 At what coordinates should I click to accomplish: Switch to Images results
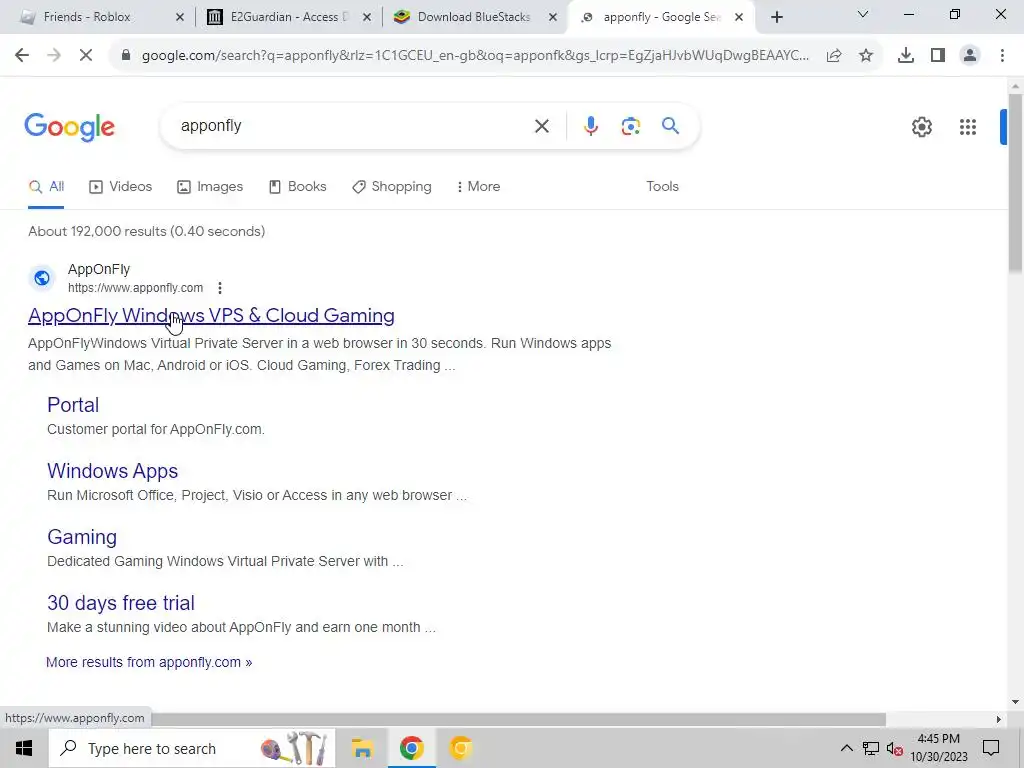pyautogui.click(x=210, y=187)
